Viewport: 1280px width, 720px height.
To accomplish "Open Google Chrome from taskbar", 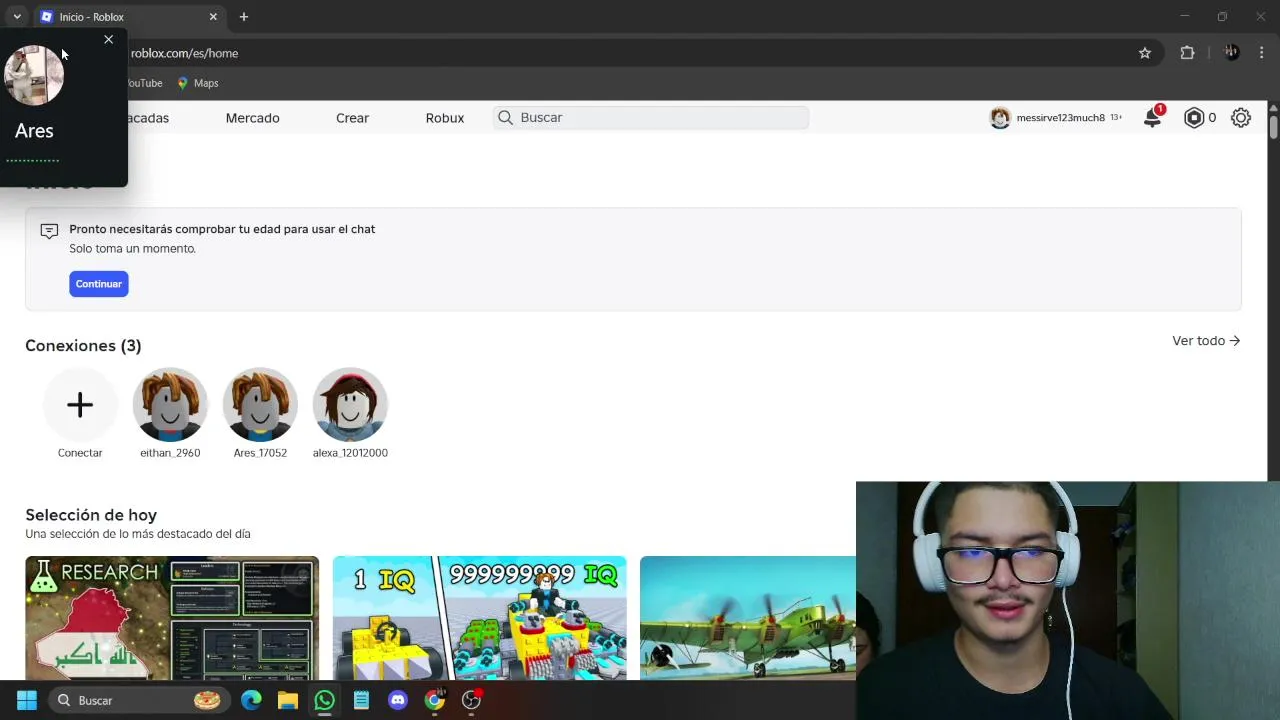I will [434, 700].
